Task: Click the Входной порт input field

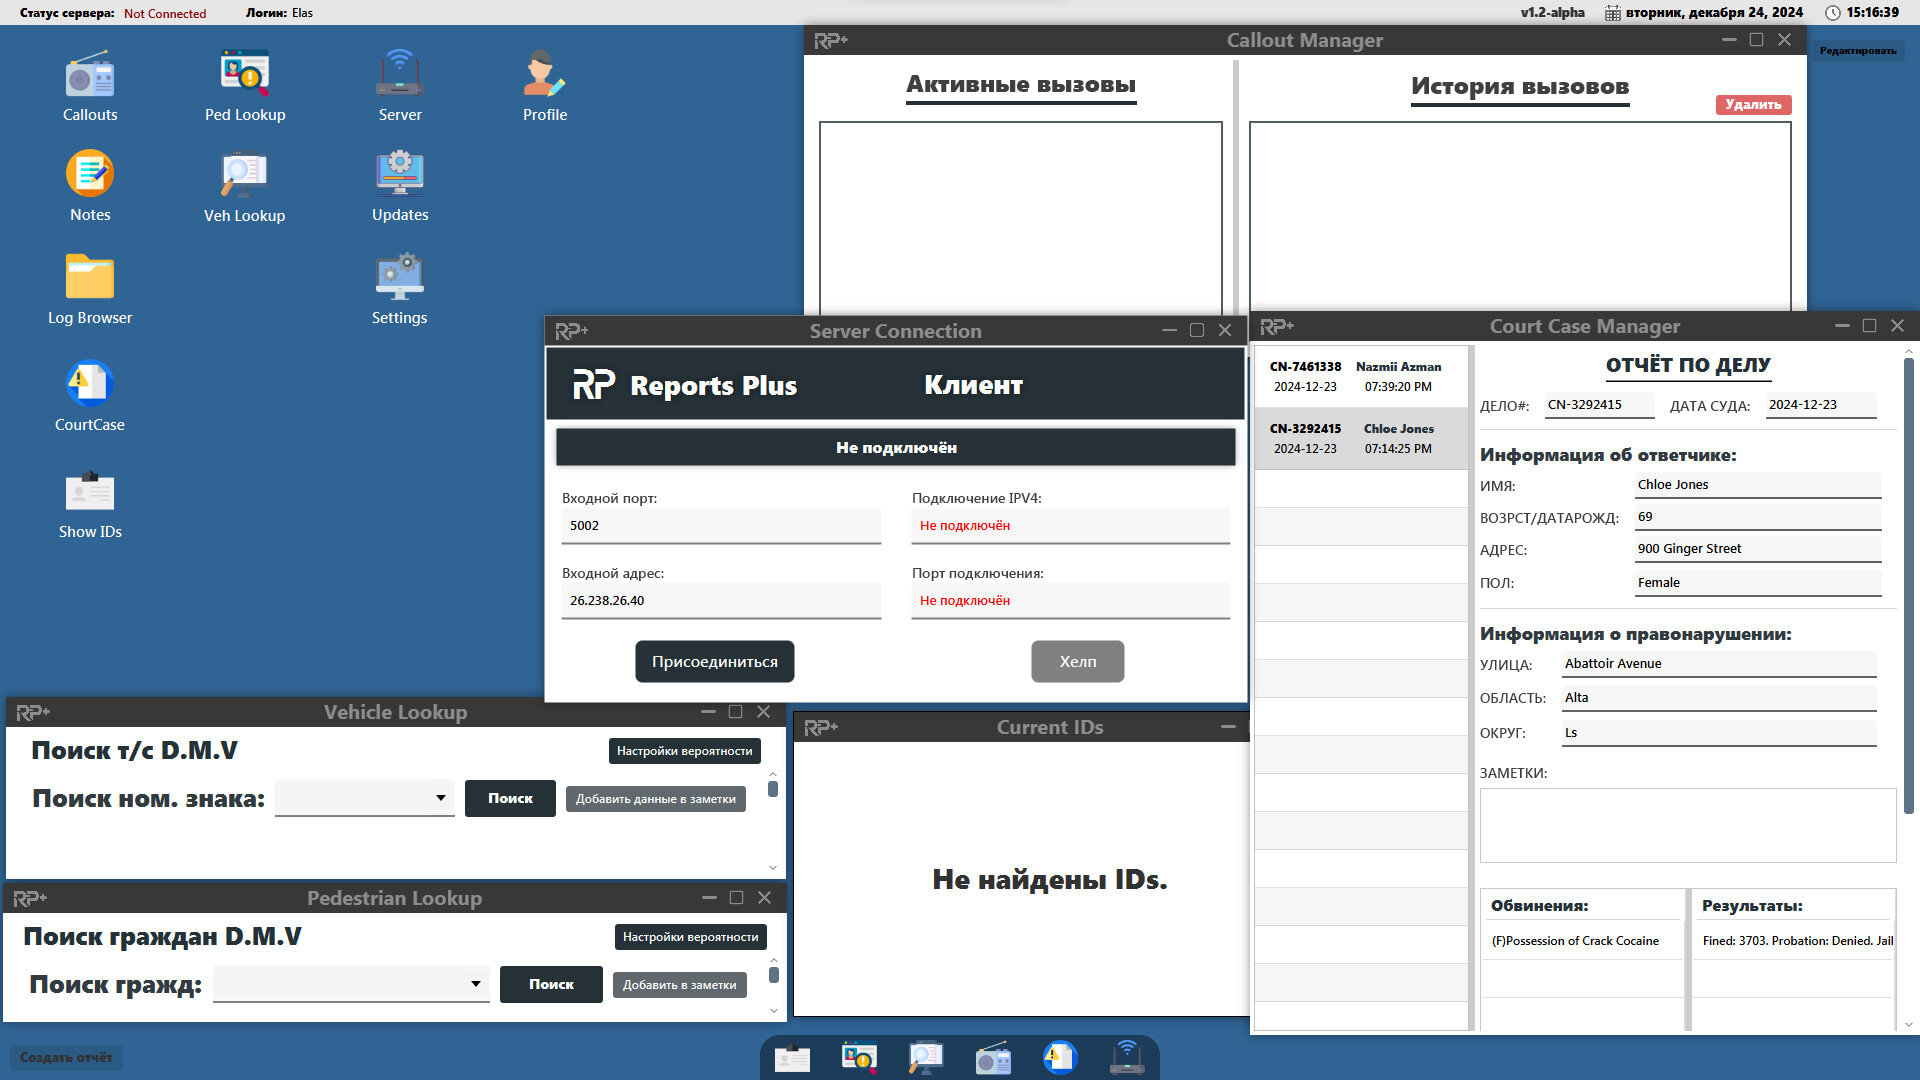Action: click(720, 526)
